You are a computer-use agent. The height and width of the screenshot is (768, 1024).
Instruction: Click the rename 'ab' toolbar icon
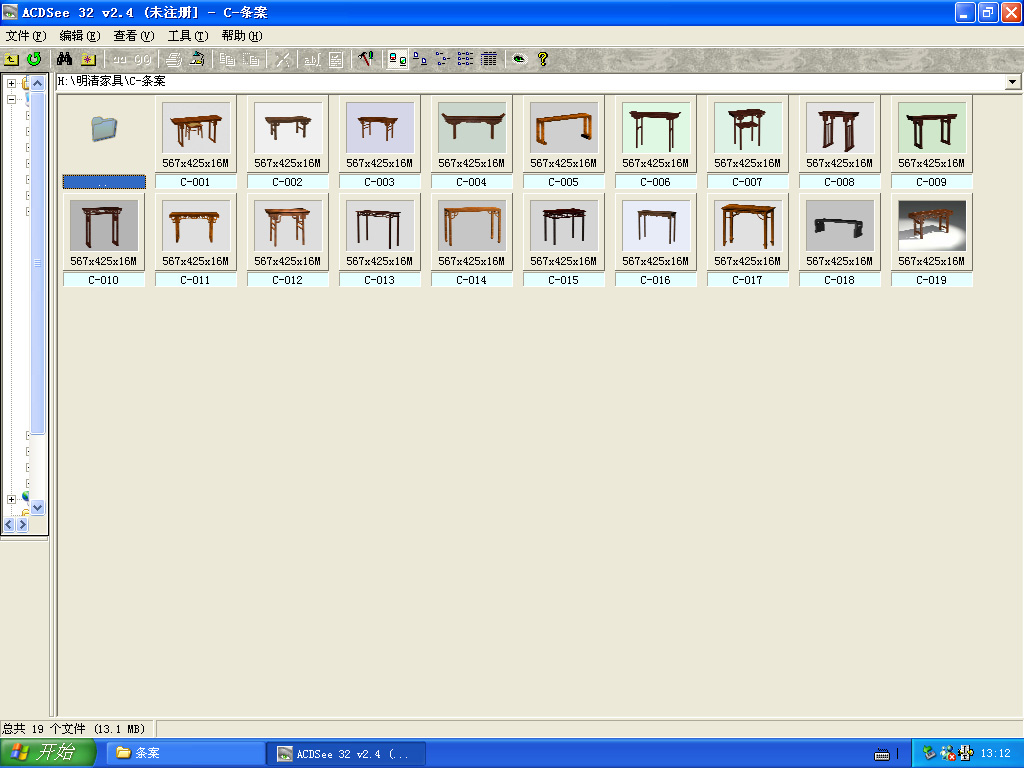pos(312,59)
